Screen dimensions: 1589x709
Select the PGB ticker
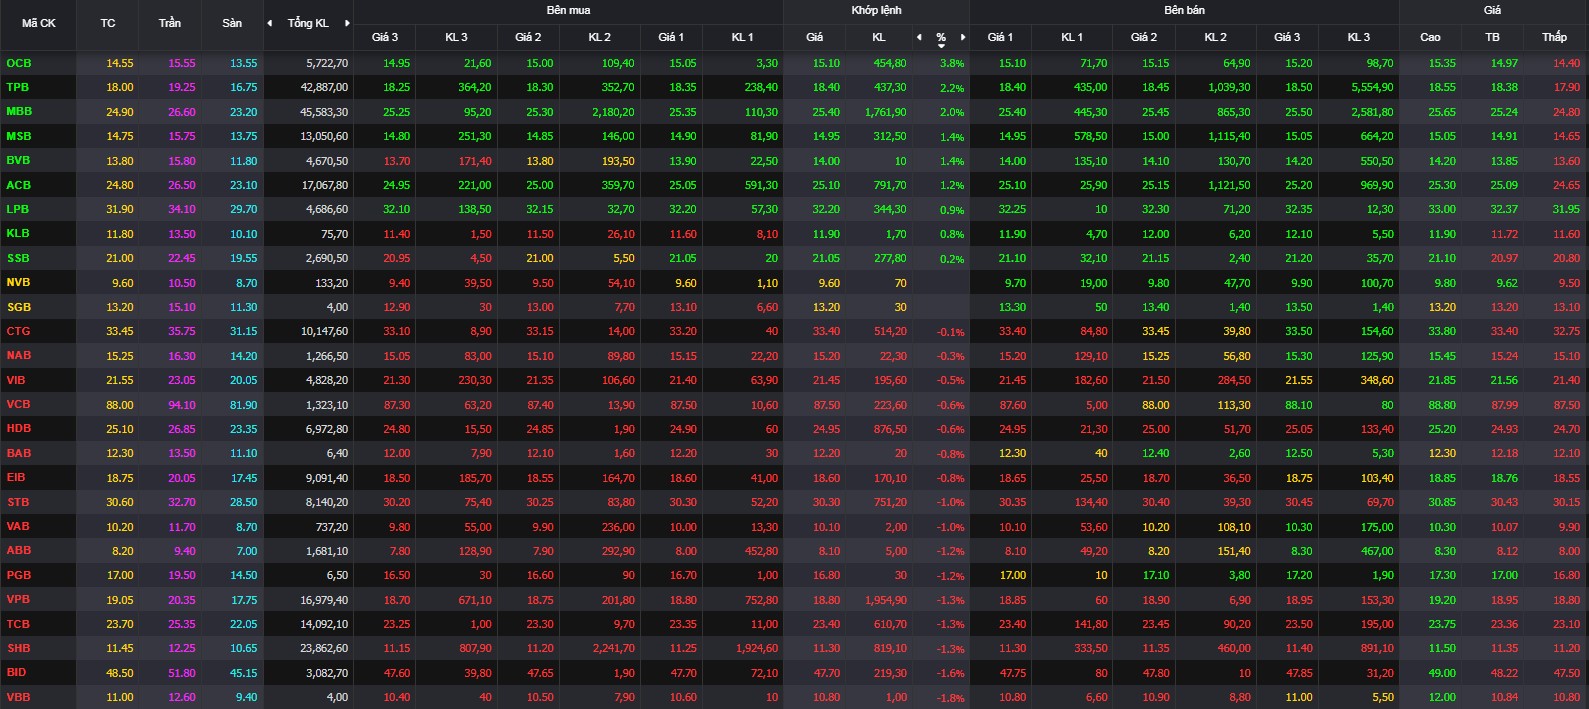click(19, 575)
